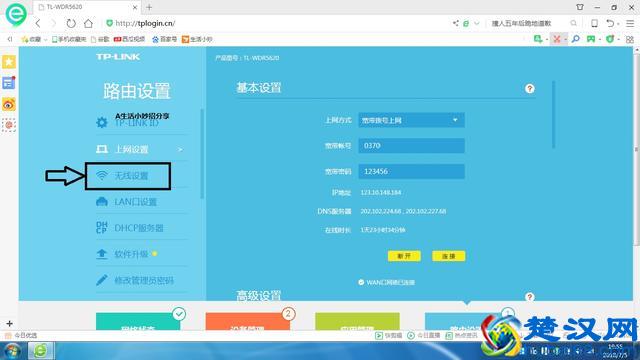Switch to the orange 设备管理 tab
The height and width of the screenshot is (360, 640).
coord(248,322)
